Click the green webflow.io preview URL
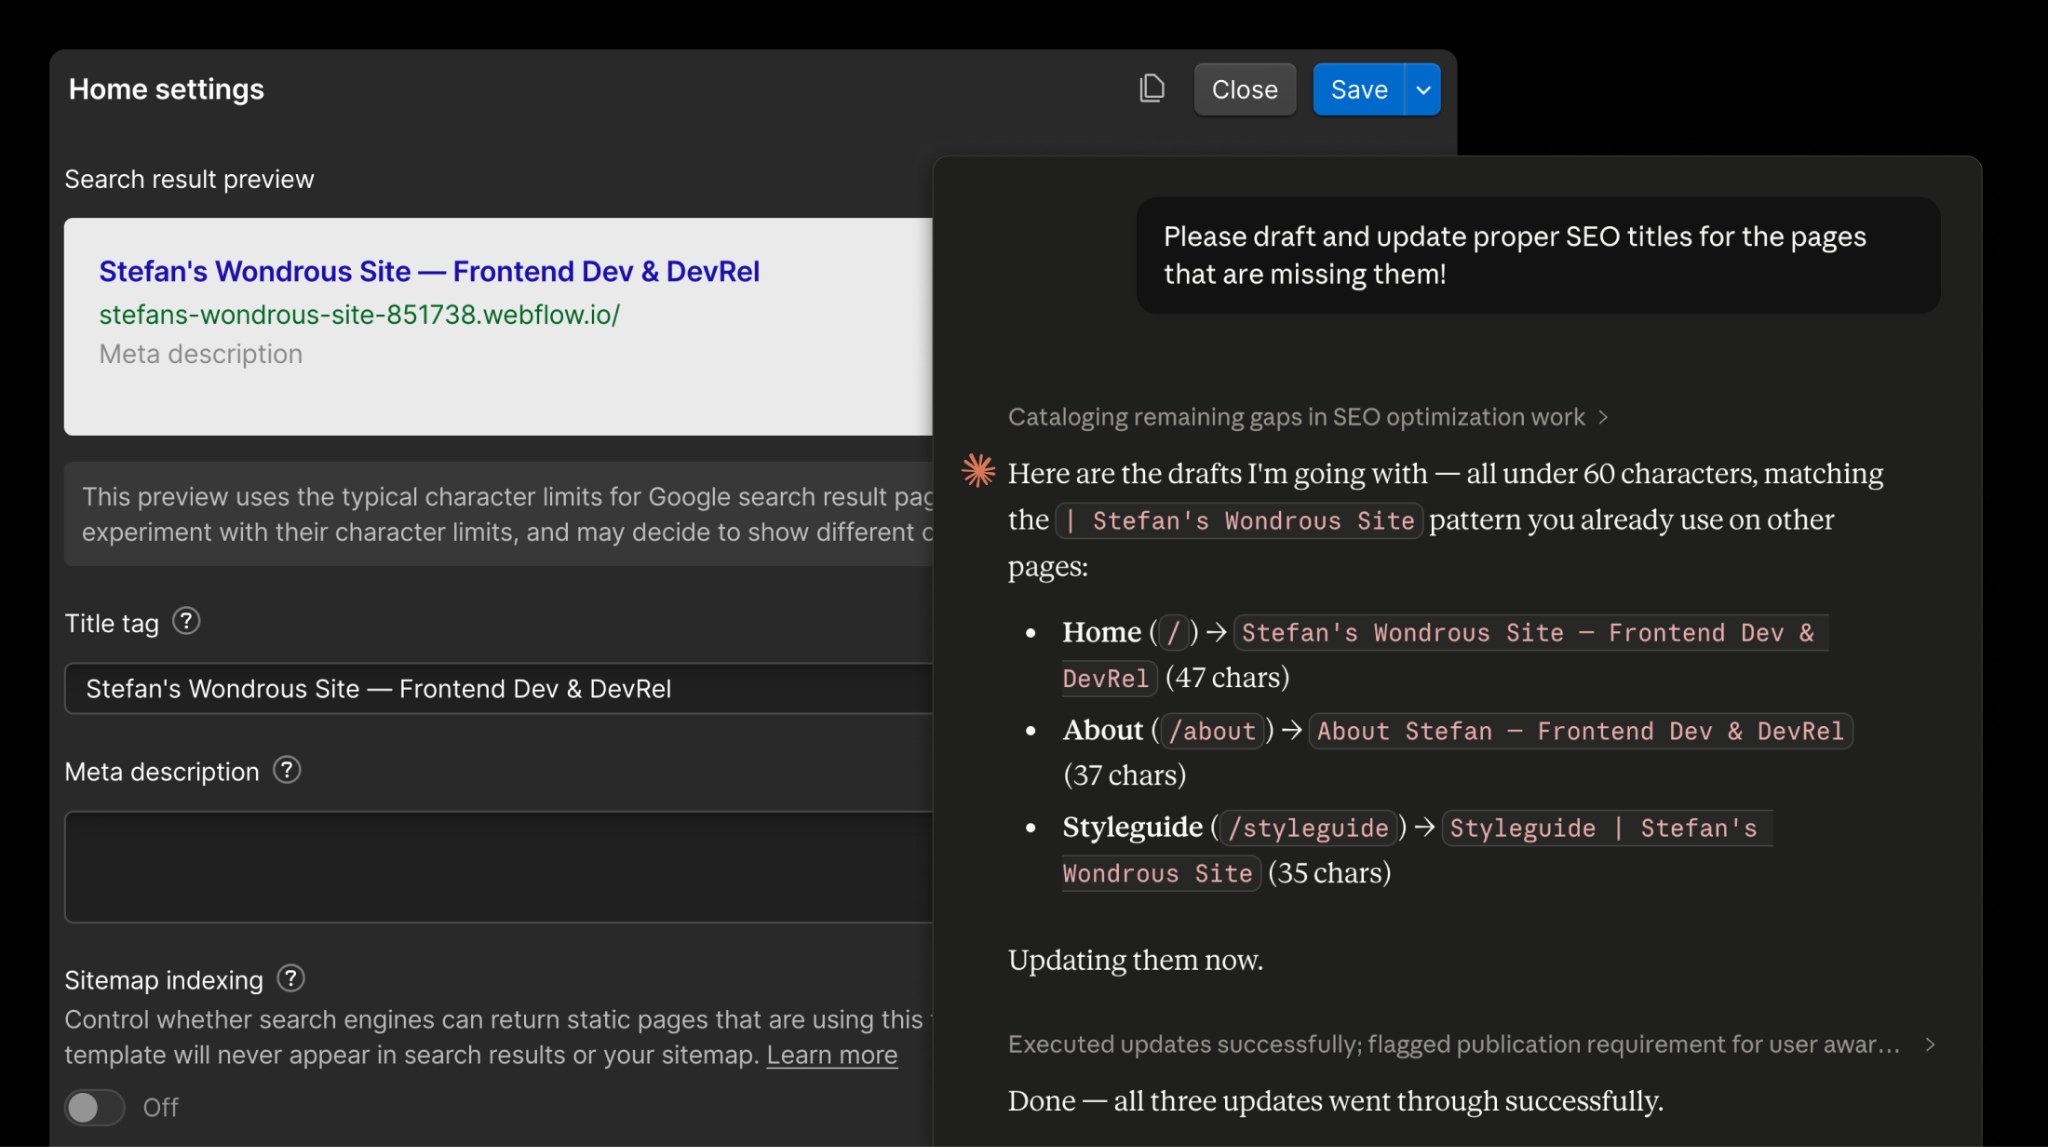Image resolution: width=2048 pixels, height=1147 pixels. (359, 314)
